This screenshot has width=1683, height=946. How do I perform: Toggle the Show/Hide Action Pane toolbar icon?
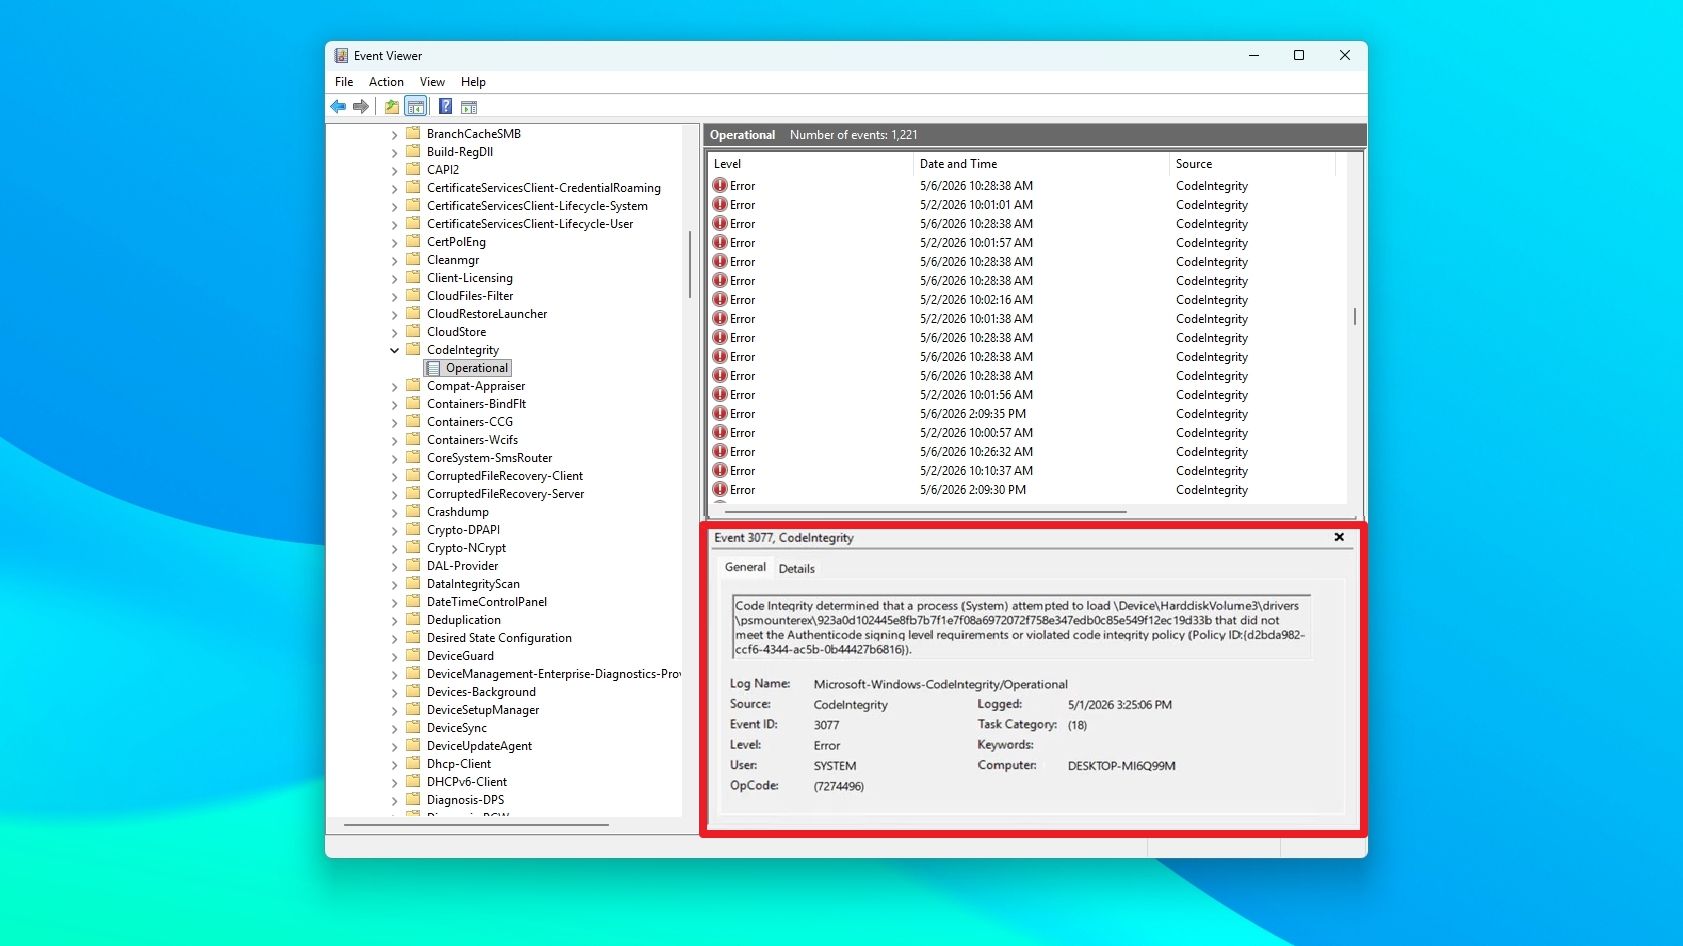pyautogui.click(x=469, y=107)
